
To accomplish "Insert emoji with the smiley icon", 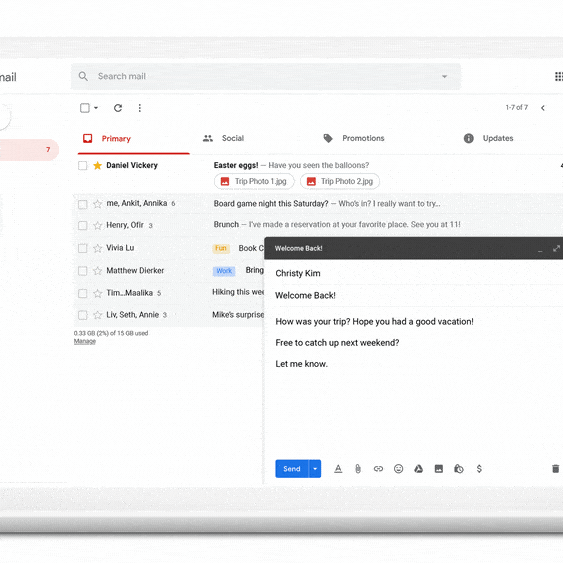I will [398, 469].
